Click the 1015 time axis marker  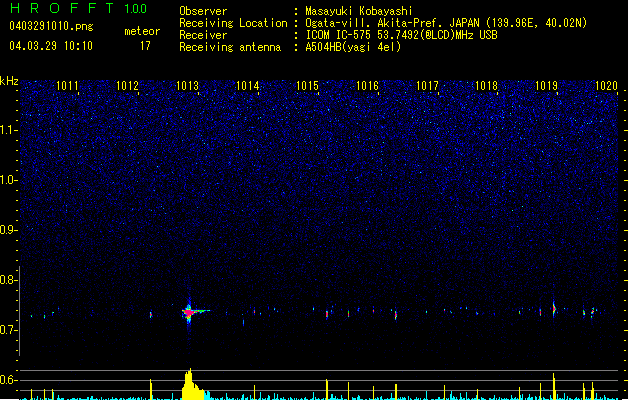[307, 86]
